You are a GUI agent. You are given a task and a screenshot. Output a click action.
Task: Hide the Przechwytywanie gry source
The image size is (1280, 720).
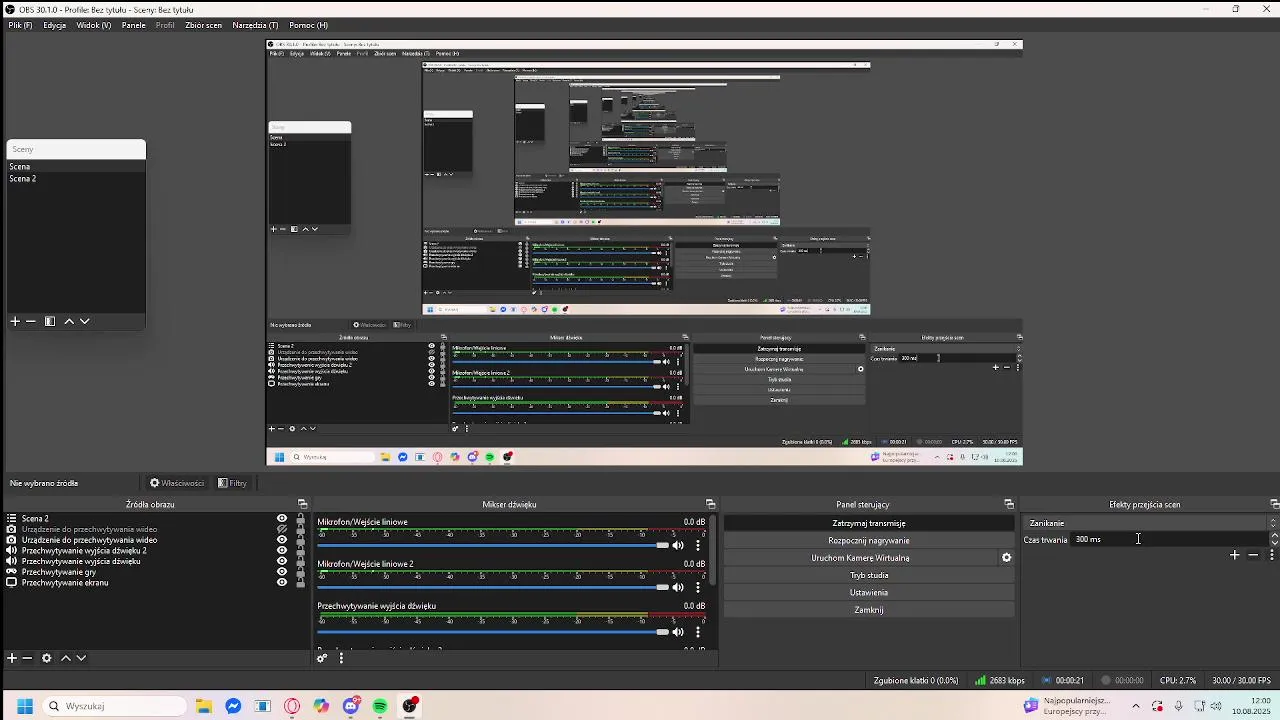coord(282,572)
